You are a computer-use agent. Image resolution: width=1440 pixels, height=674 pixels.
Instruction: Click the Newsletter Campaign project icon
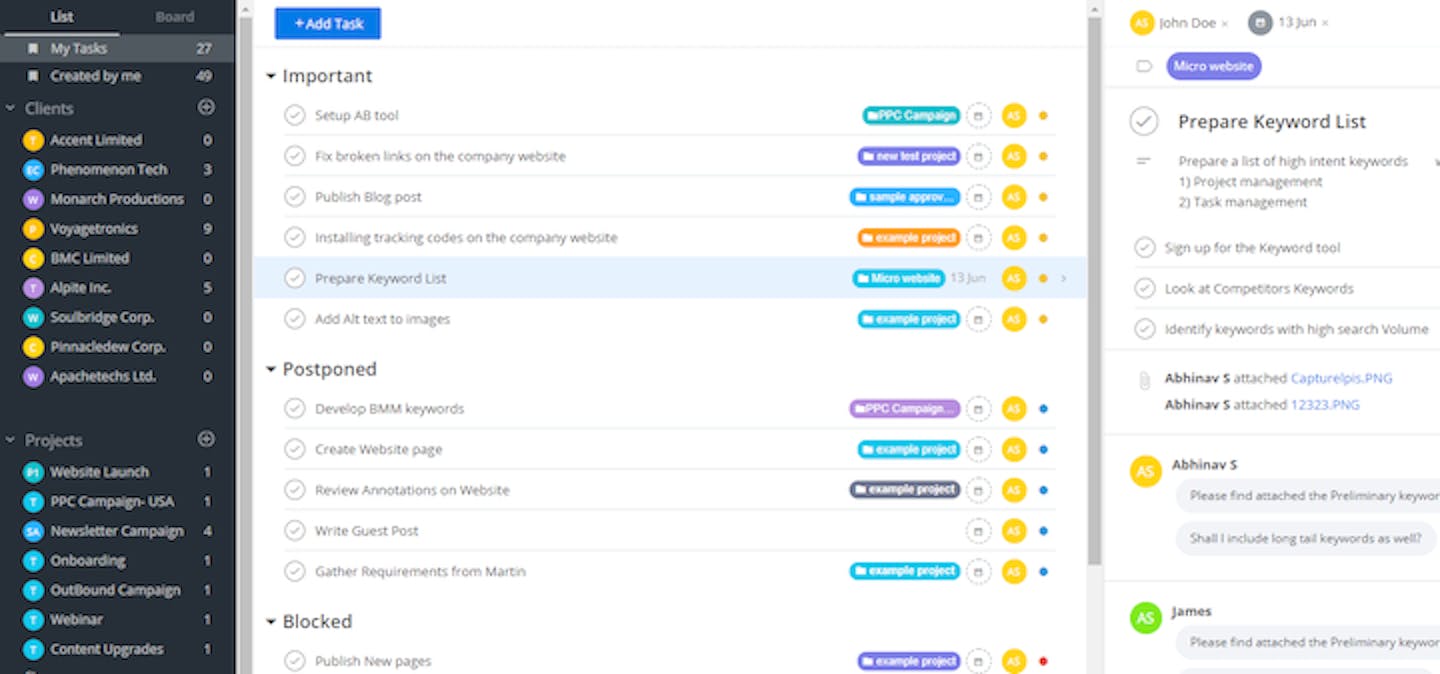pos(33,531)
